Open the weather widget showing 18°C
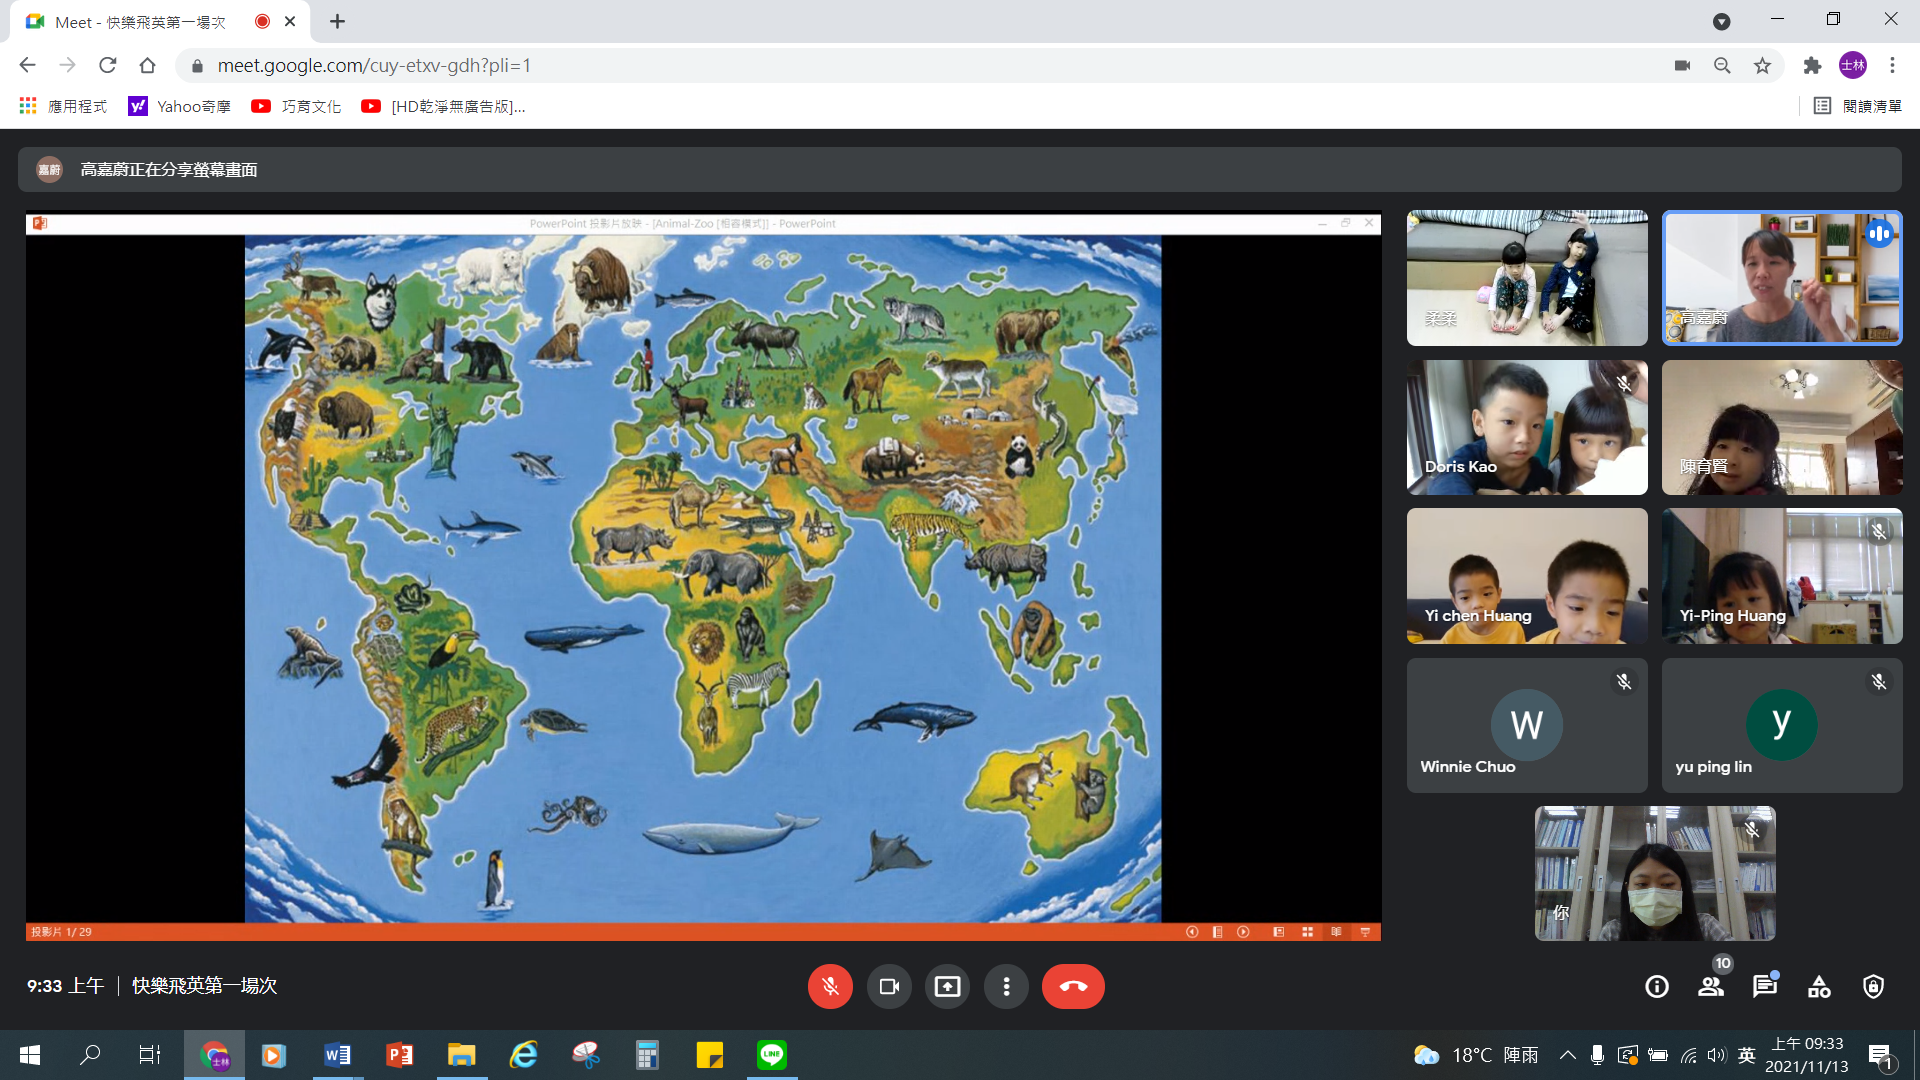The width and height of the screenshot is (1920, 1080). 1475,1055
